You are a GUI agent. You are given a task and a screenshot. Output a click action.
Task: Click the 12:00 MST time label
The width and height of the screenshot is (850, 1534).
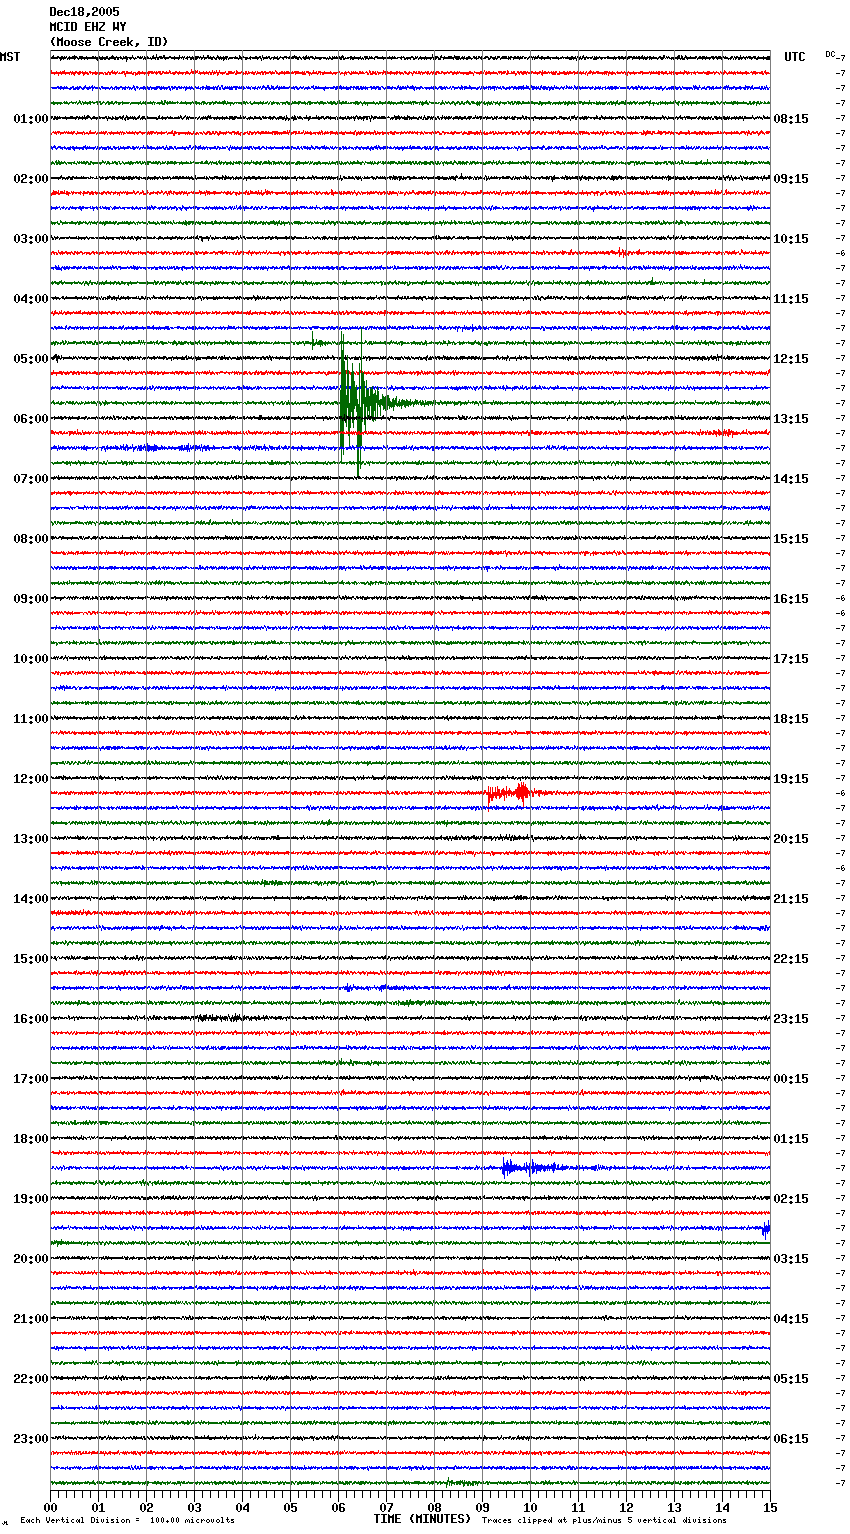coord(31,779)
